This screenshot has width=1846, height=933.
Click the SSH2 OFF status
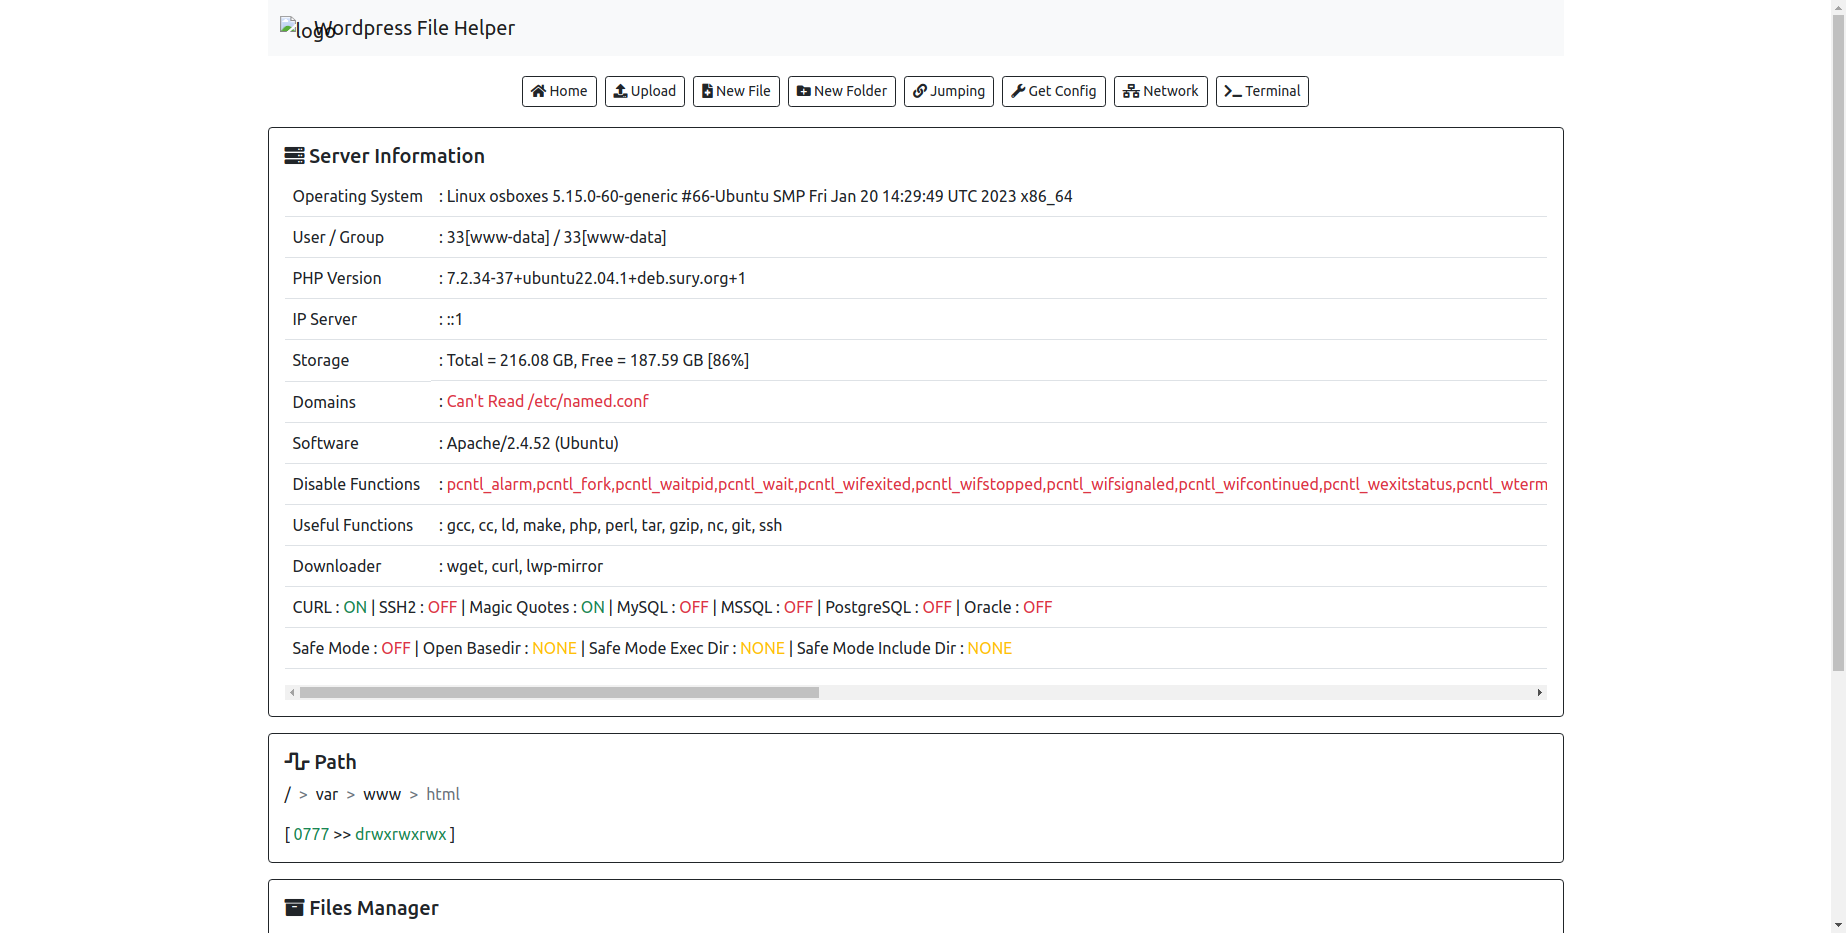442,607
